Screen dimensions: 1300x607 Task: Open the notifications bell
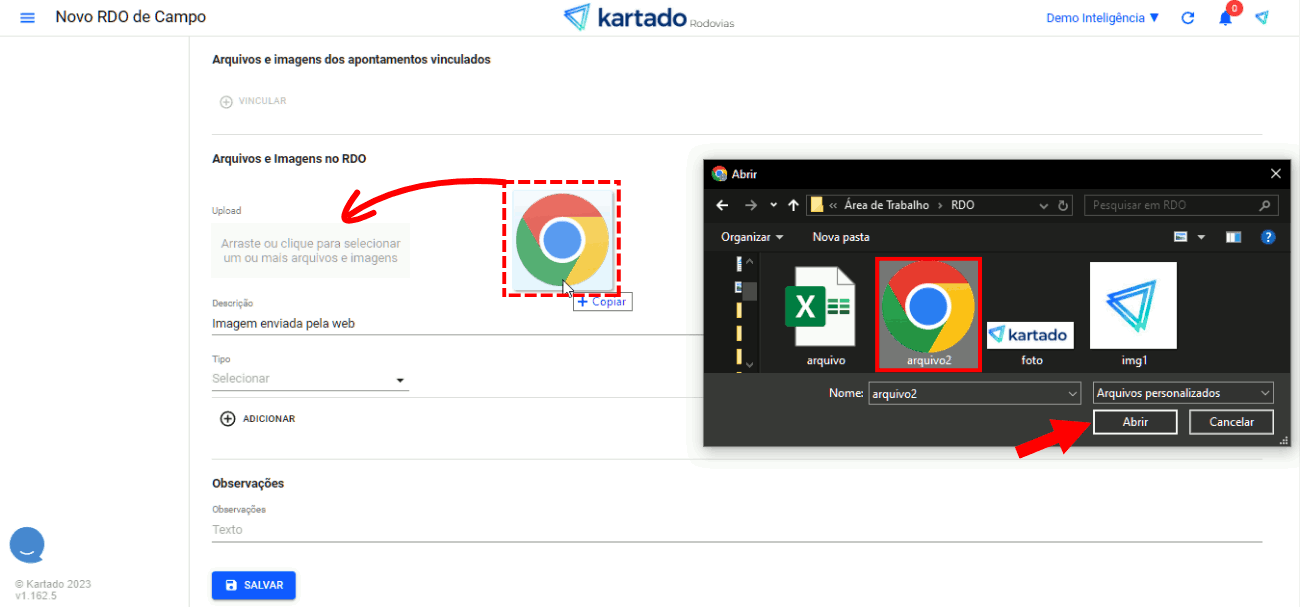(1225, 18)
